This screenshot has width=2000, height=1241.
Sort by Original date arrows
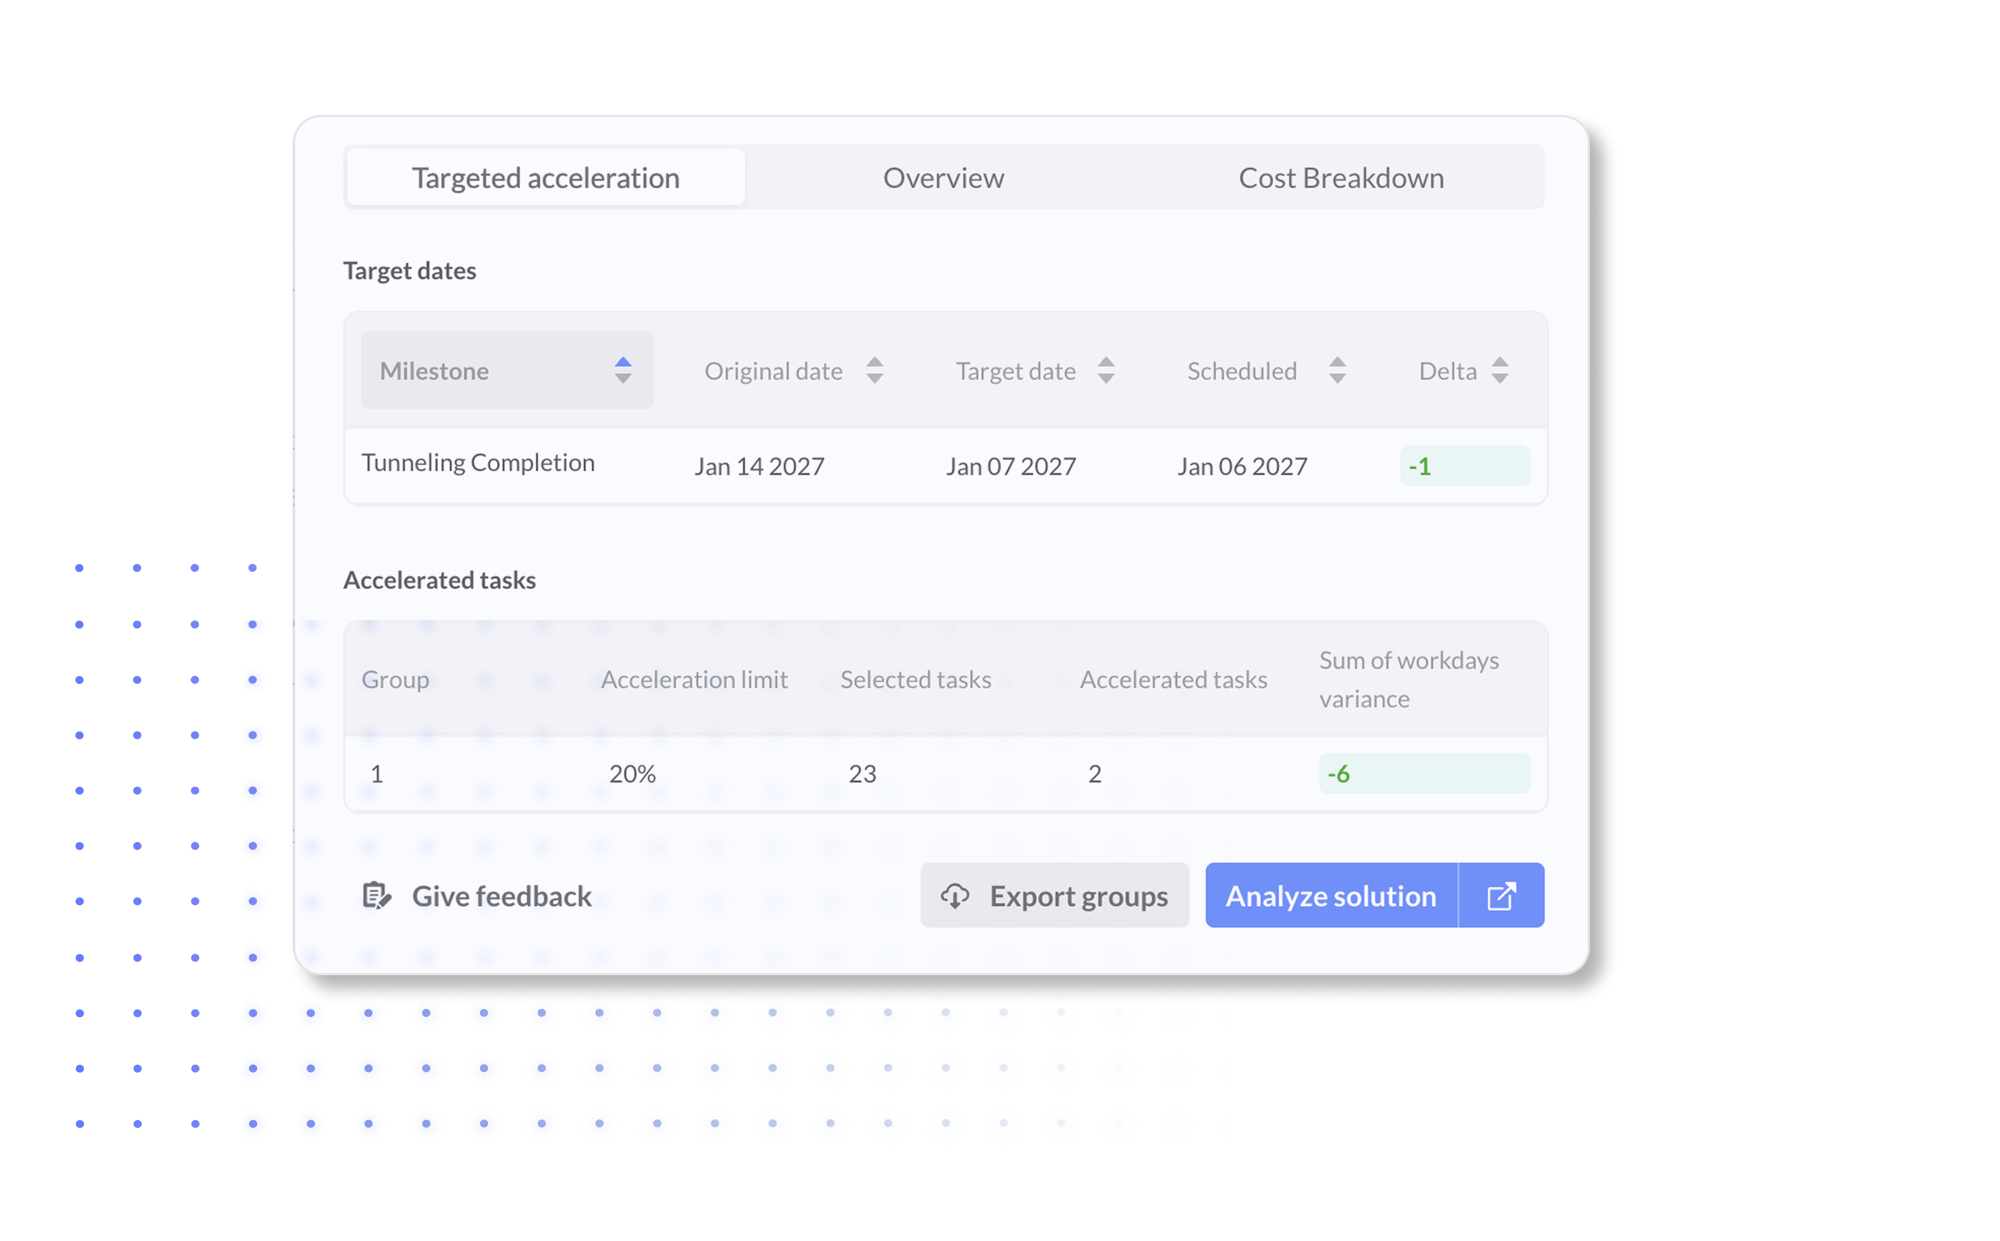click(x=875, y=370)
